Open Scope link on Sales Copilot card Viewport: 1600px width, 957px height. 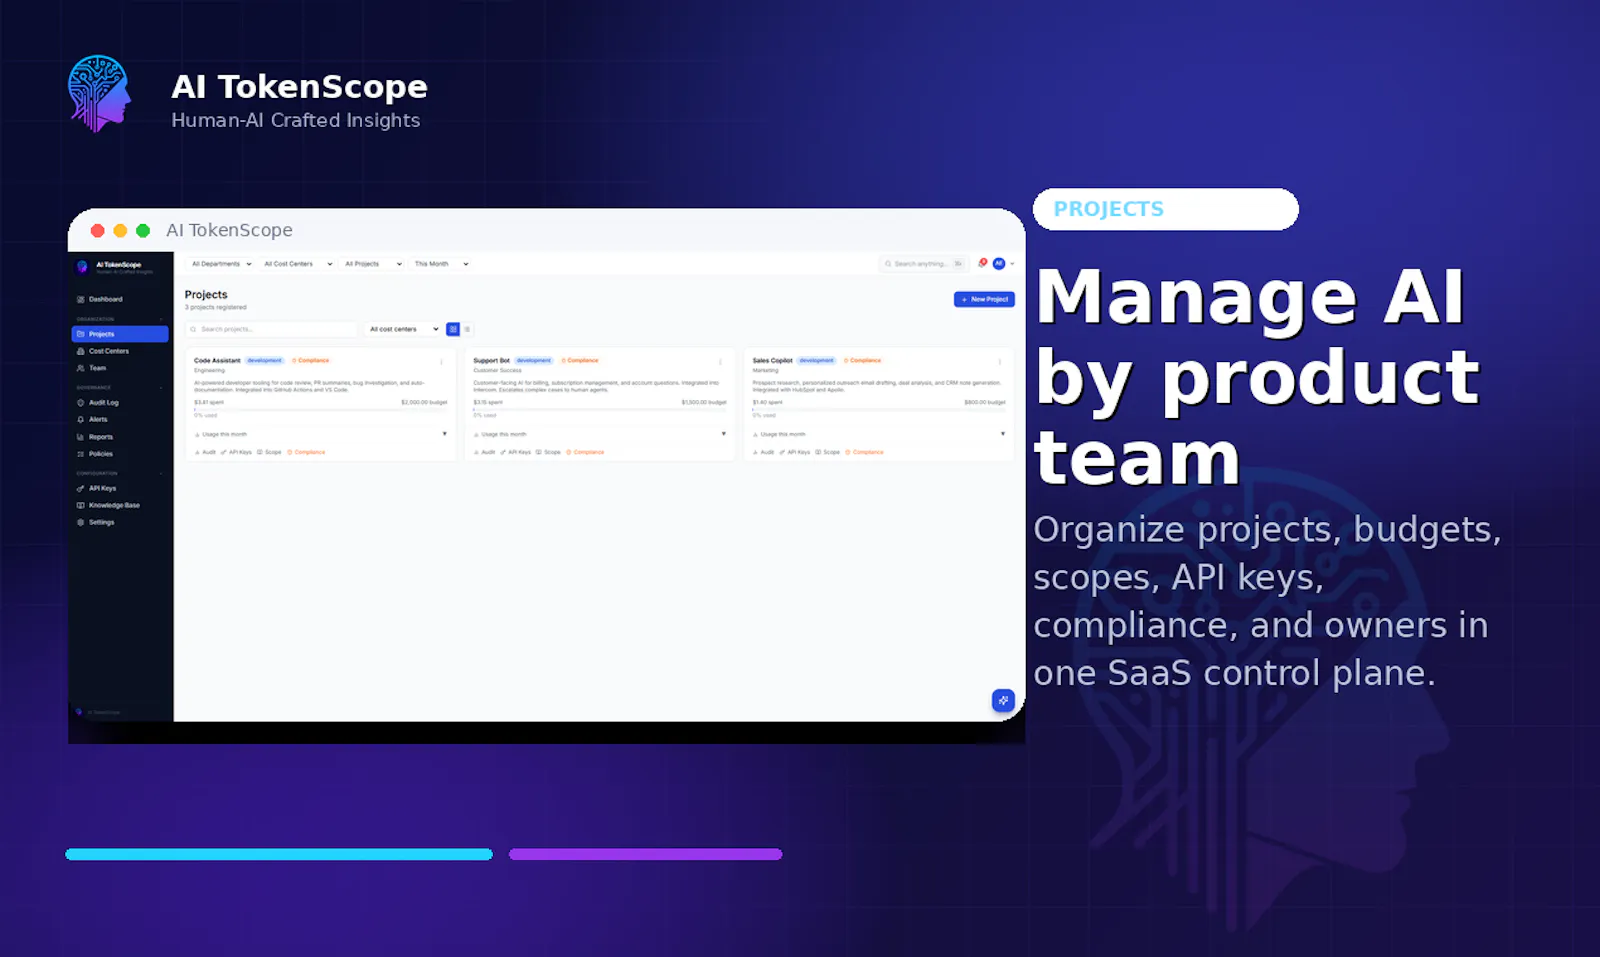827,452
